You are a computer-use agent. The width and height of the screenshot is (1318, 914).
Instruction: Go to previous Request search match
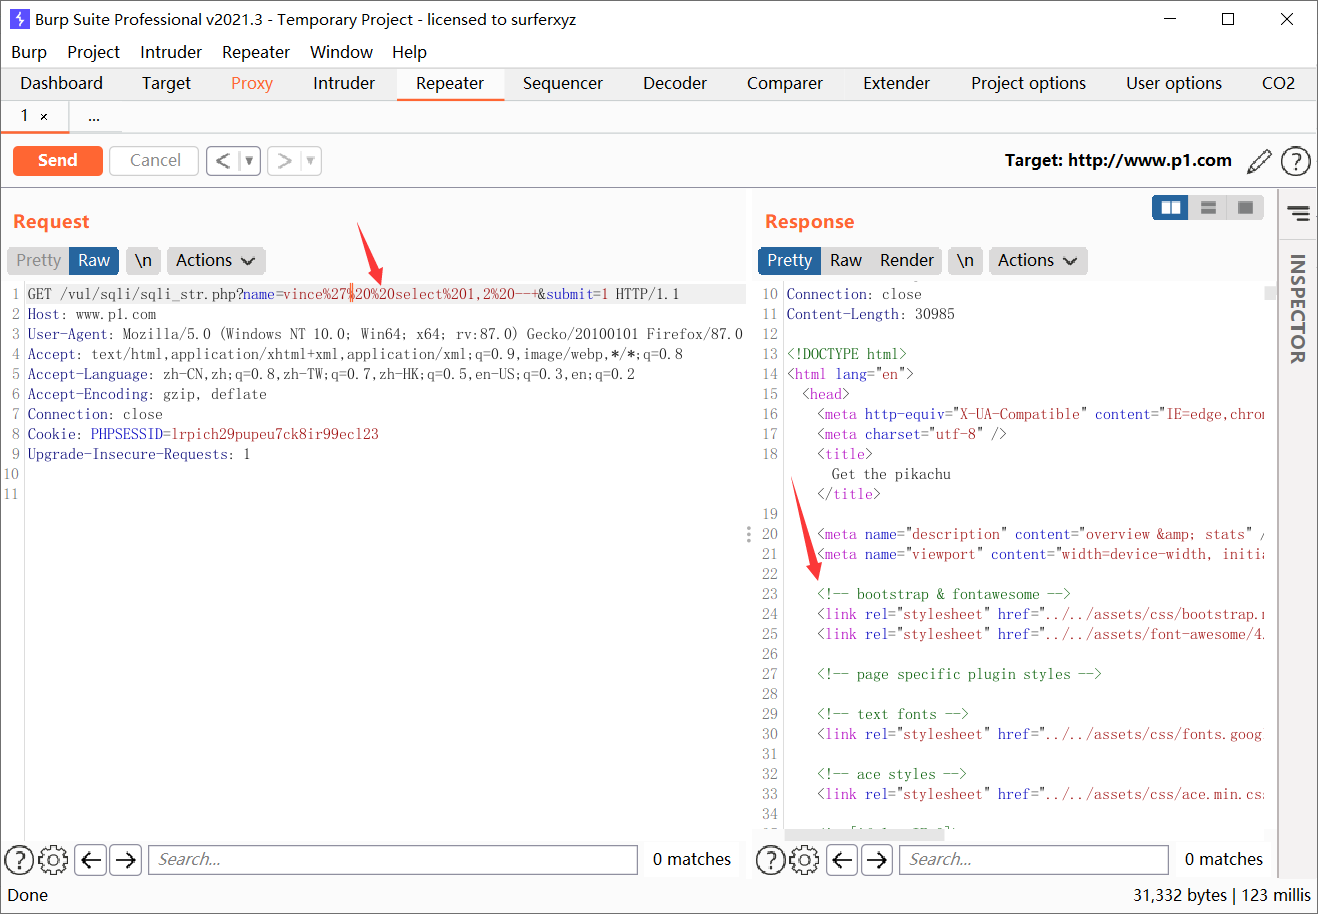(91, 859)
